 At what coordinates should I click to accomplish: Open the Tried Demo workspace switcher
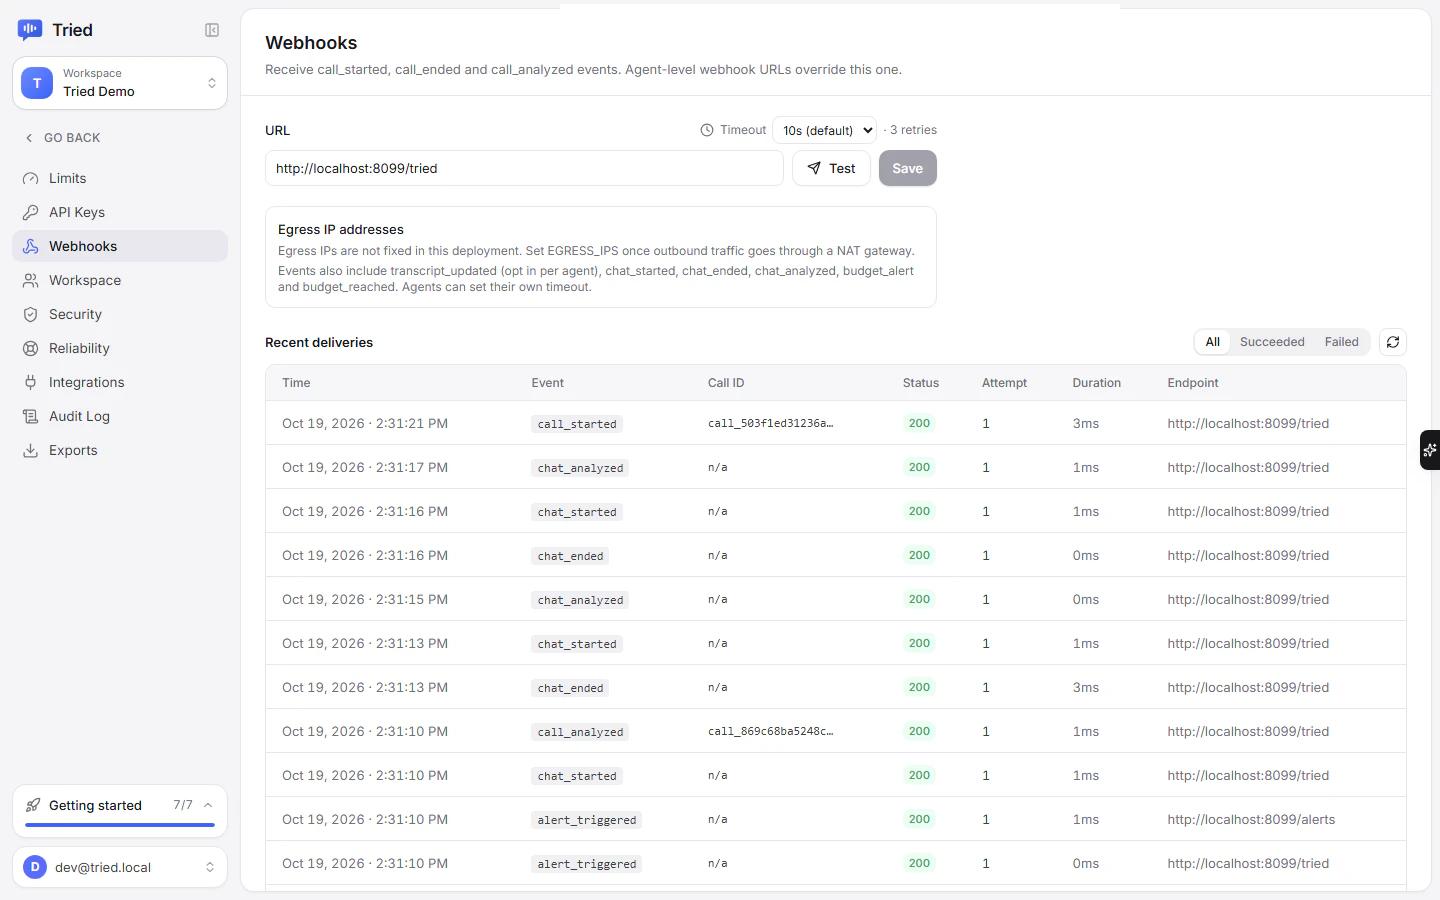click(x=120, y=83)
